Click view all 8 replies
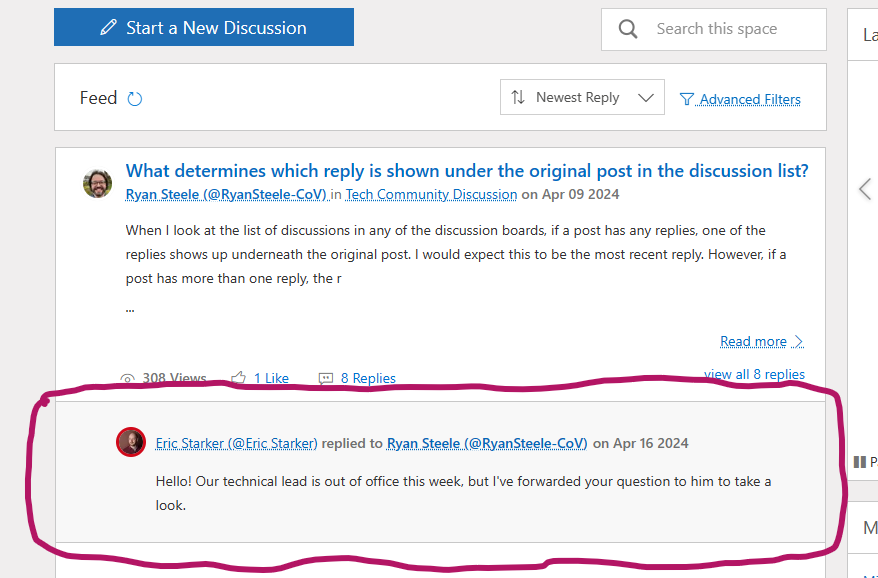Screen dimensions: 878x578 tap(754, 374)
